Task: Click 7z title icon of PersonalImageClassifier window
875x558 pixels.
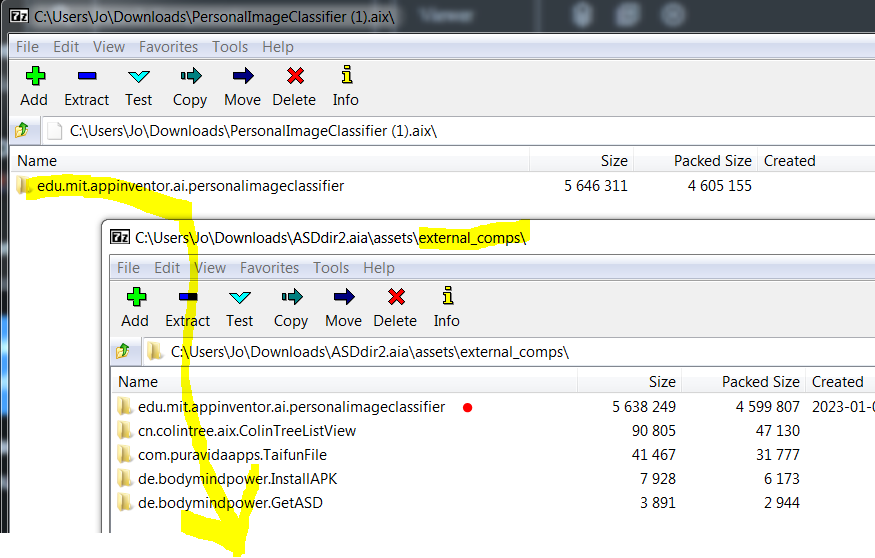Action: click(19, 16)
